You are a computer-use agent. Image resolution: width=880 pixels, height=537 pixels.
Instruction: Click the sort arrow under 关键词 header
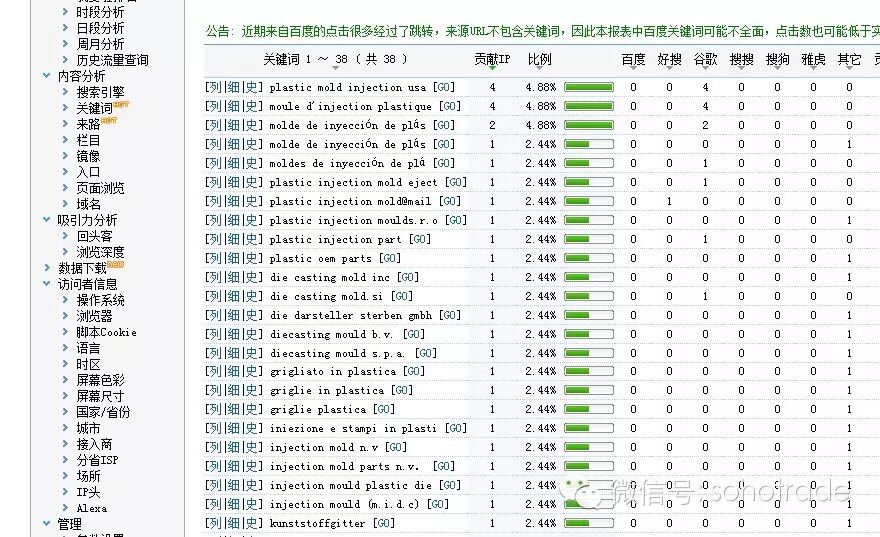[x=335, y=68]
